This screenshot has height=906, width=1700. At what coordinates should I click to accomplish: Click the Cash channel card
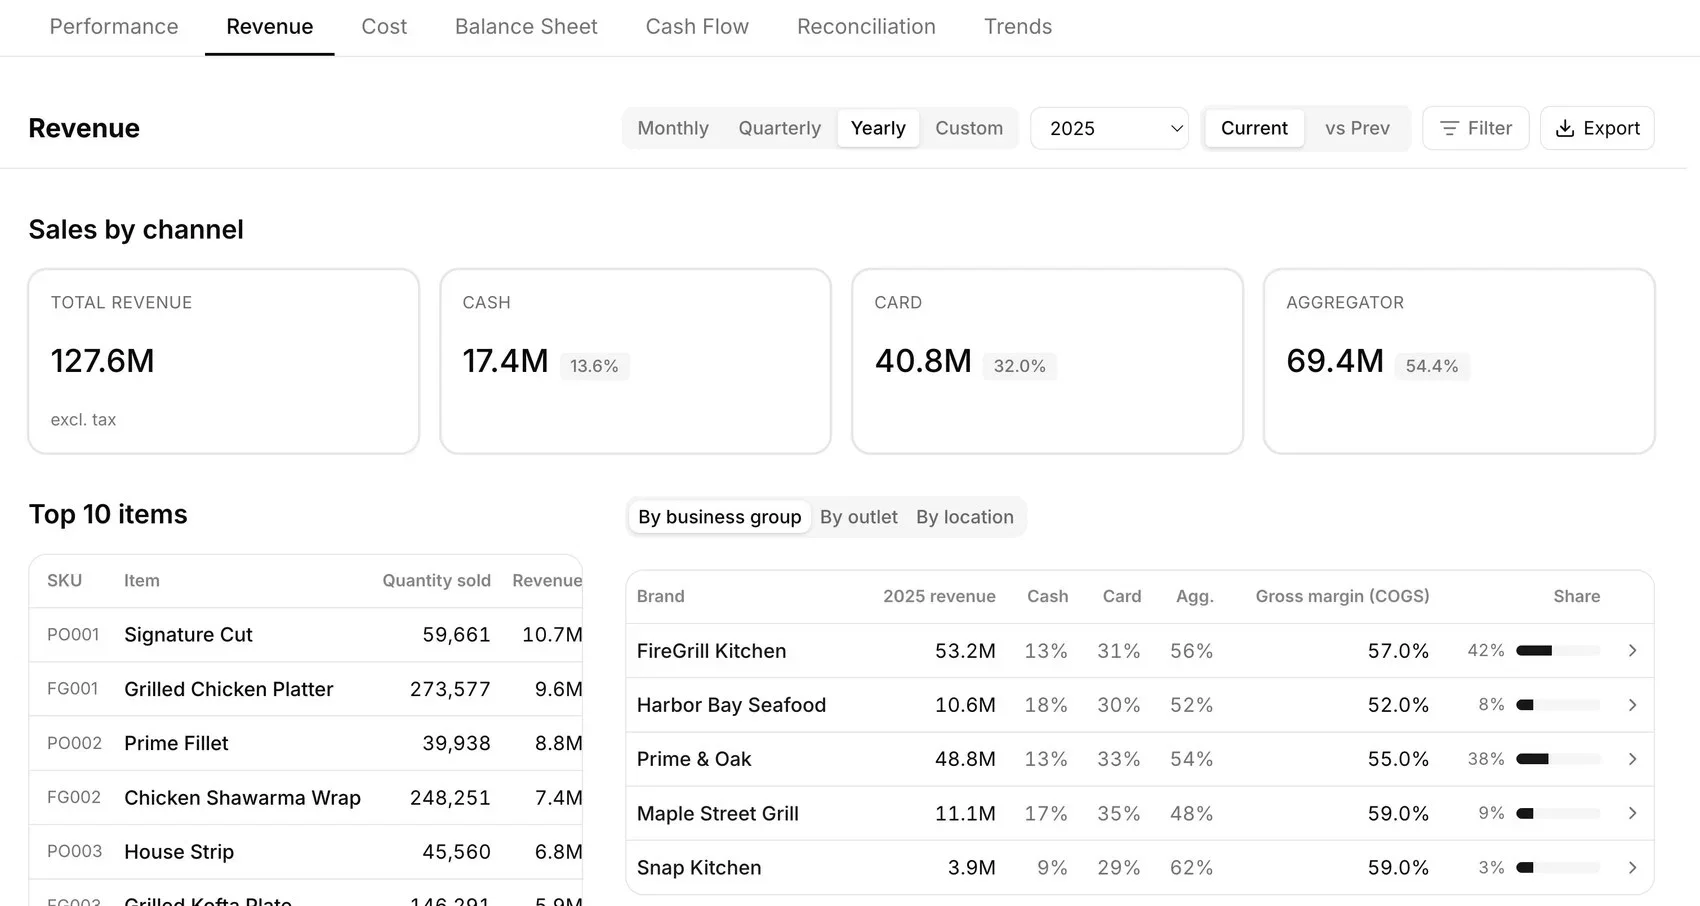(636, 361)
